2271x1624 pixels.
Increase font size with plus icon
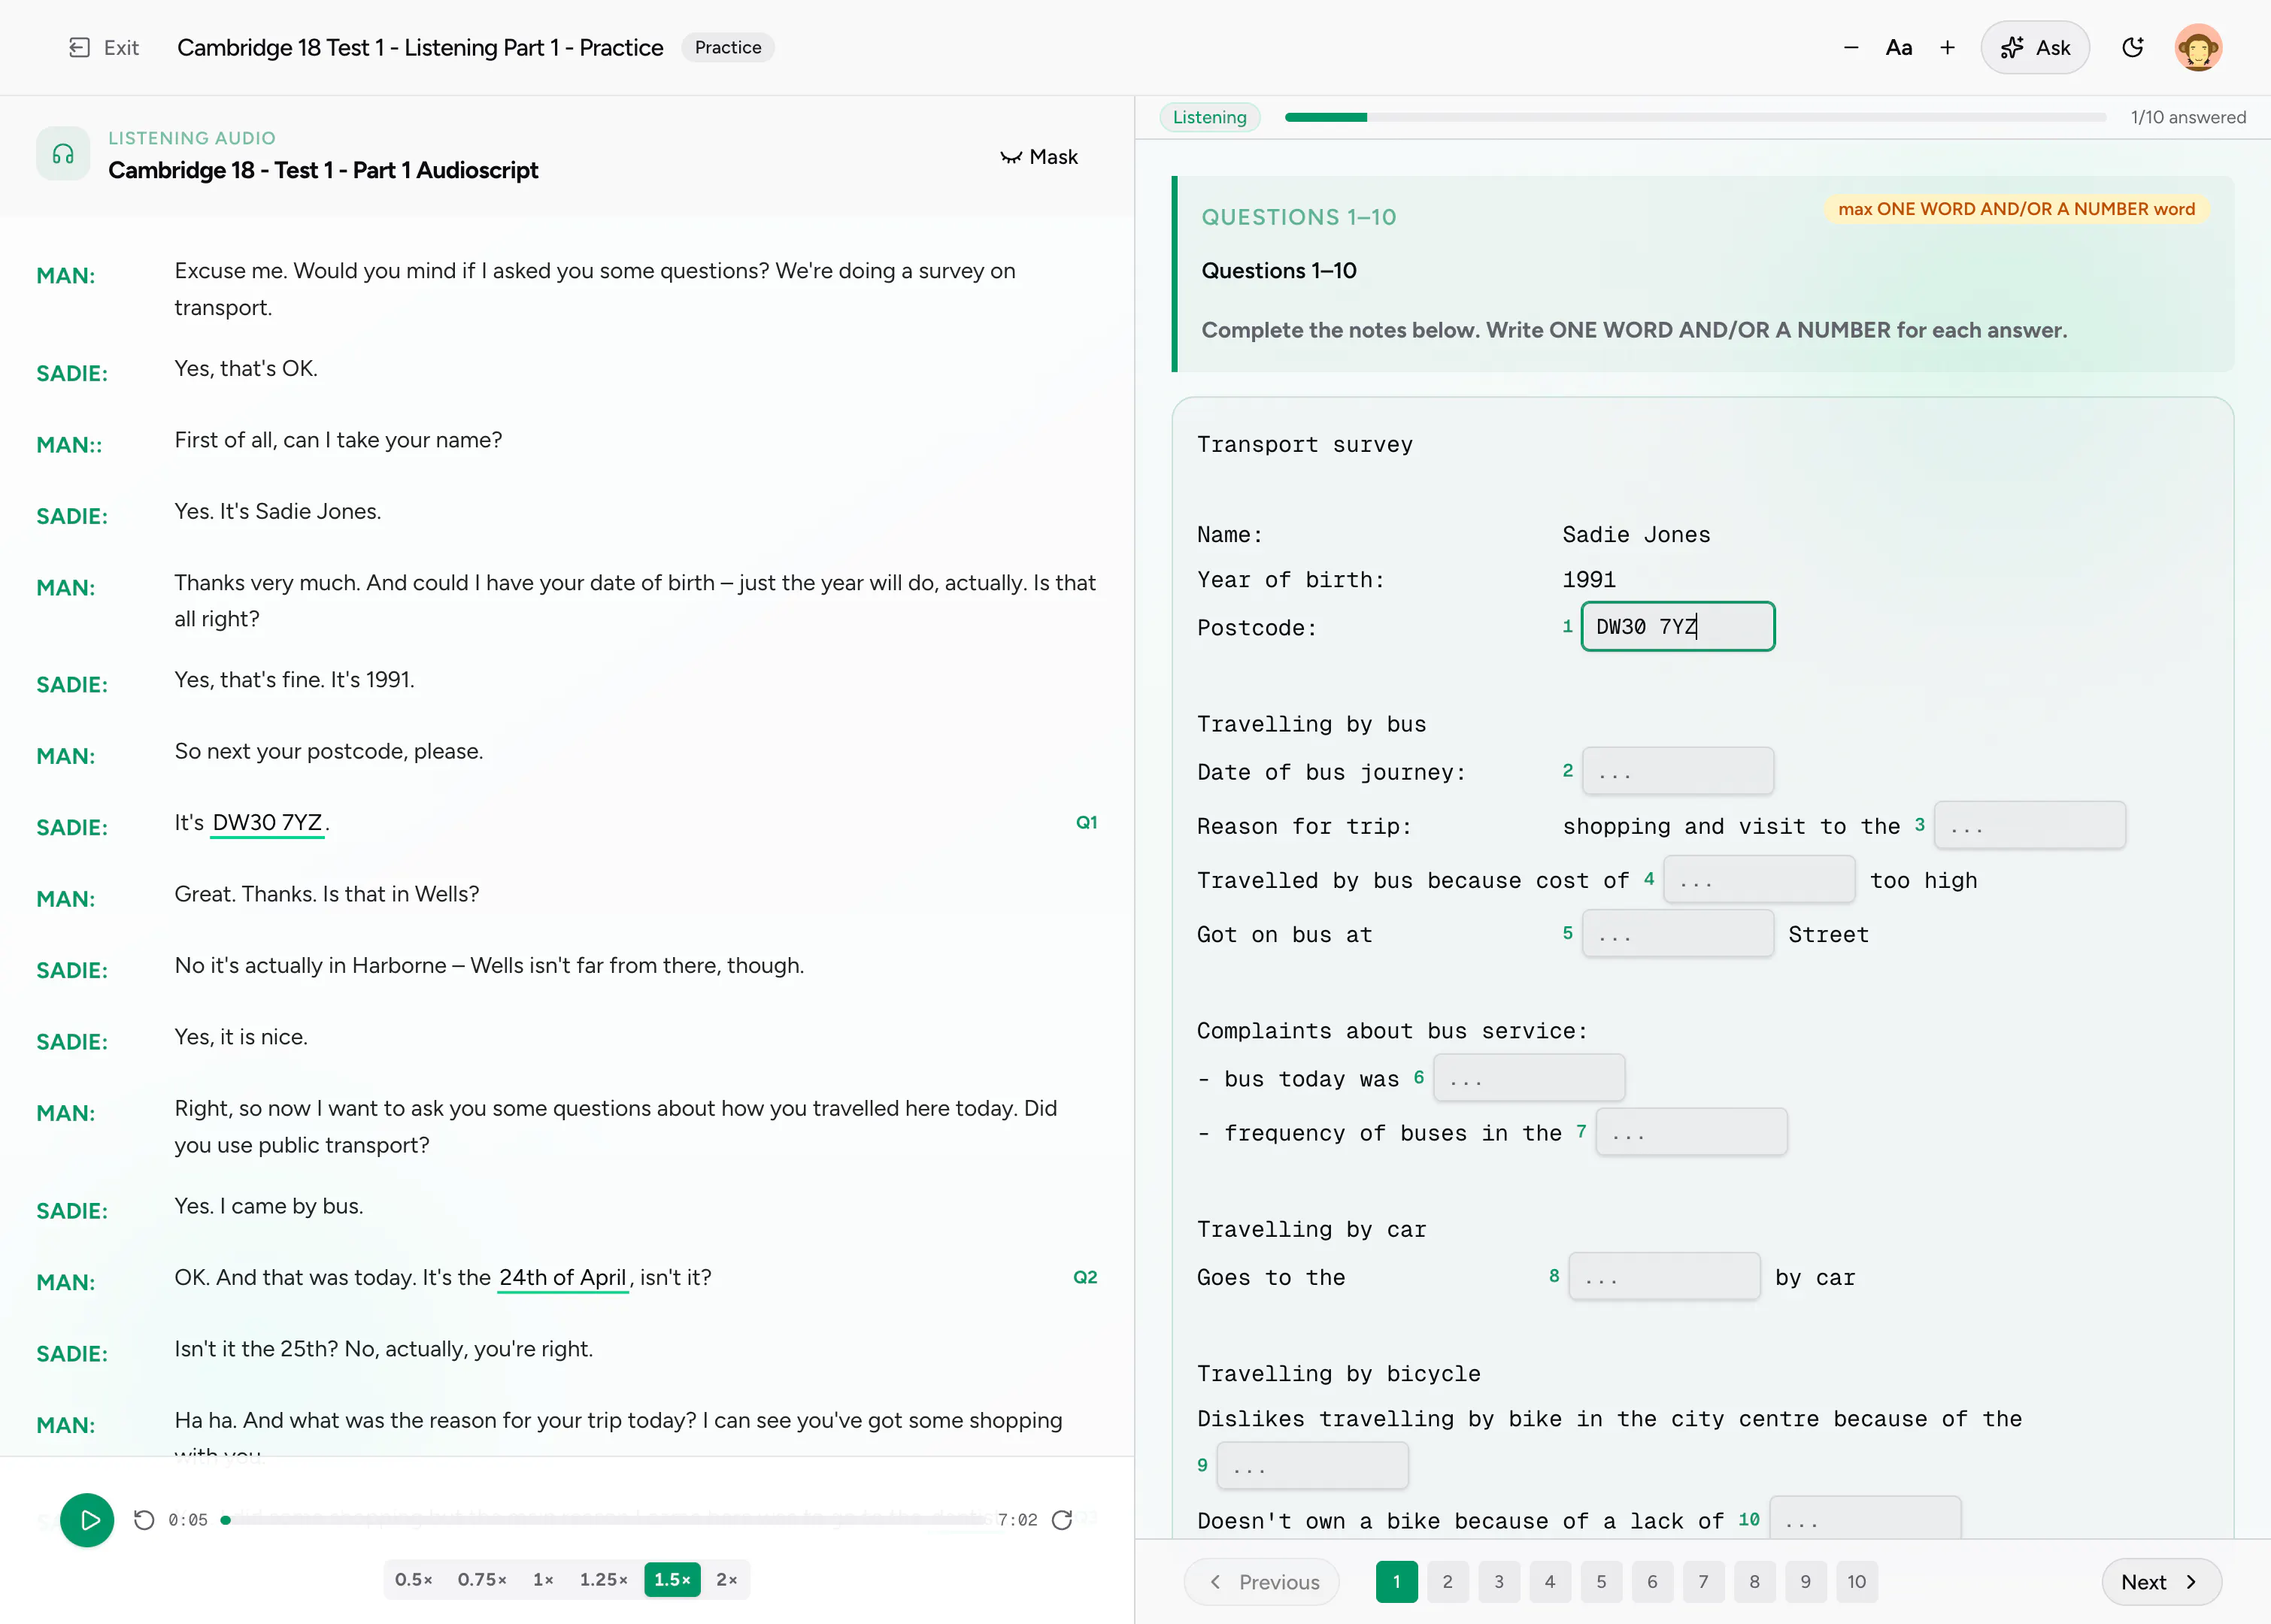click(x=1947, y=47)
